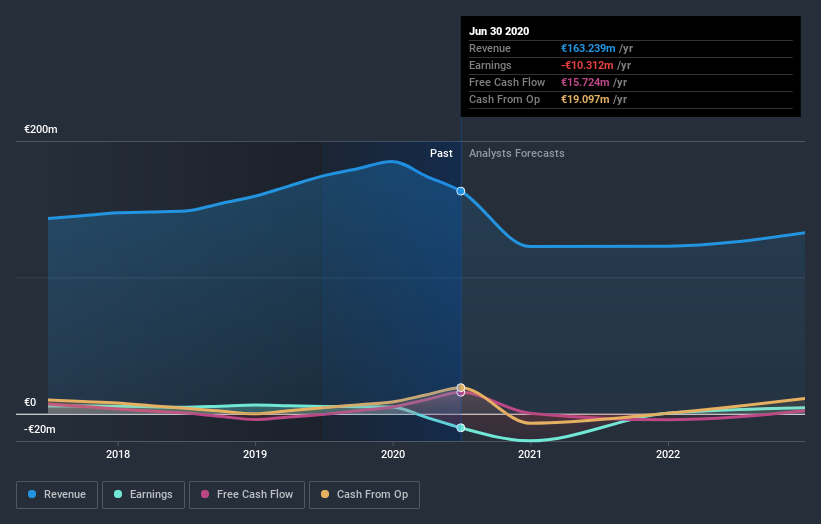Click the €200m y-axis label
Screen dimensions: 821x524
coord(41,129)
